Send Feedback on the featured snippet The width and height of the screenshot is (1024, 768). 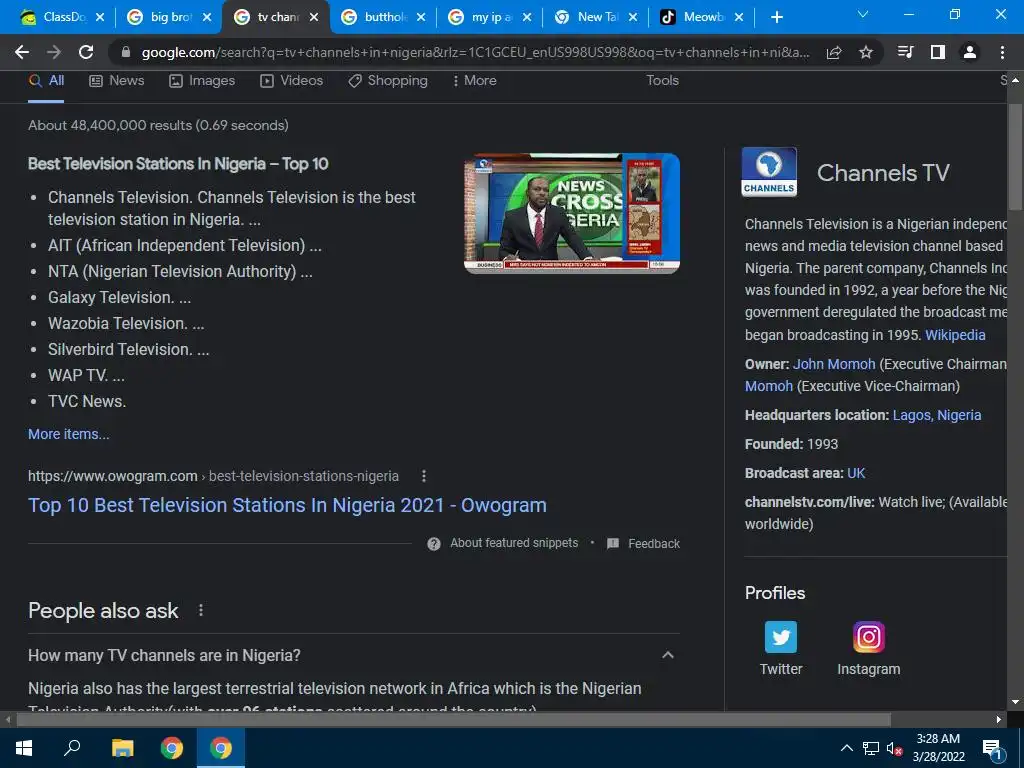[x=643, y=543]
